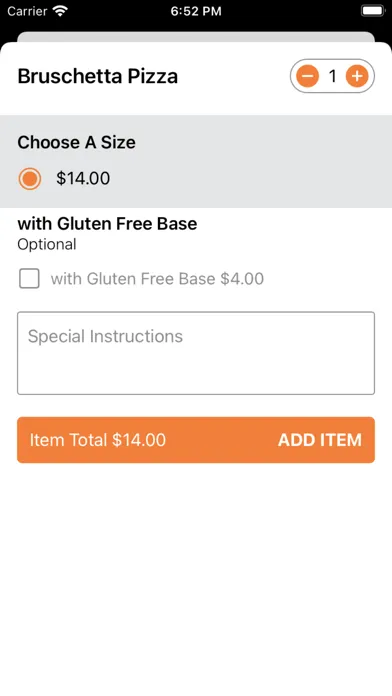The image size is (392, 696).
Task: Tap the 'with Gluten Free Base $4.00' option label
Action: point(157,279)
